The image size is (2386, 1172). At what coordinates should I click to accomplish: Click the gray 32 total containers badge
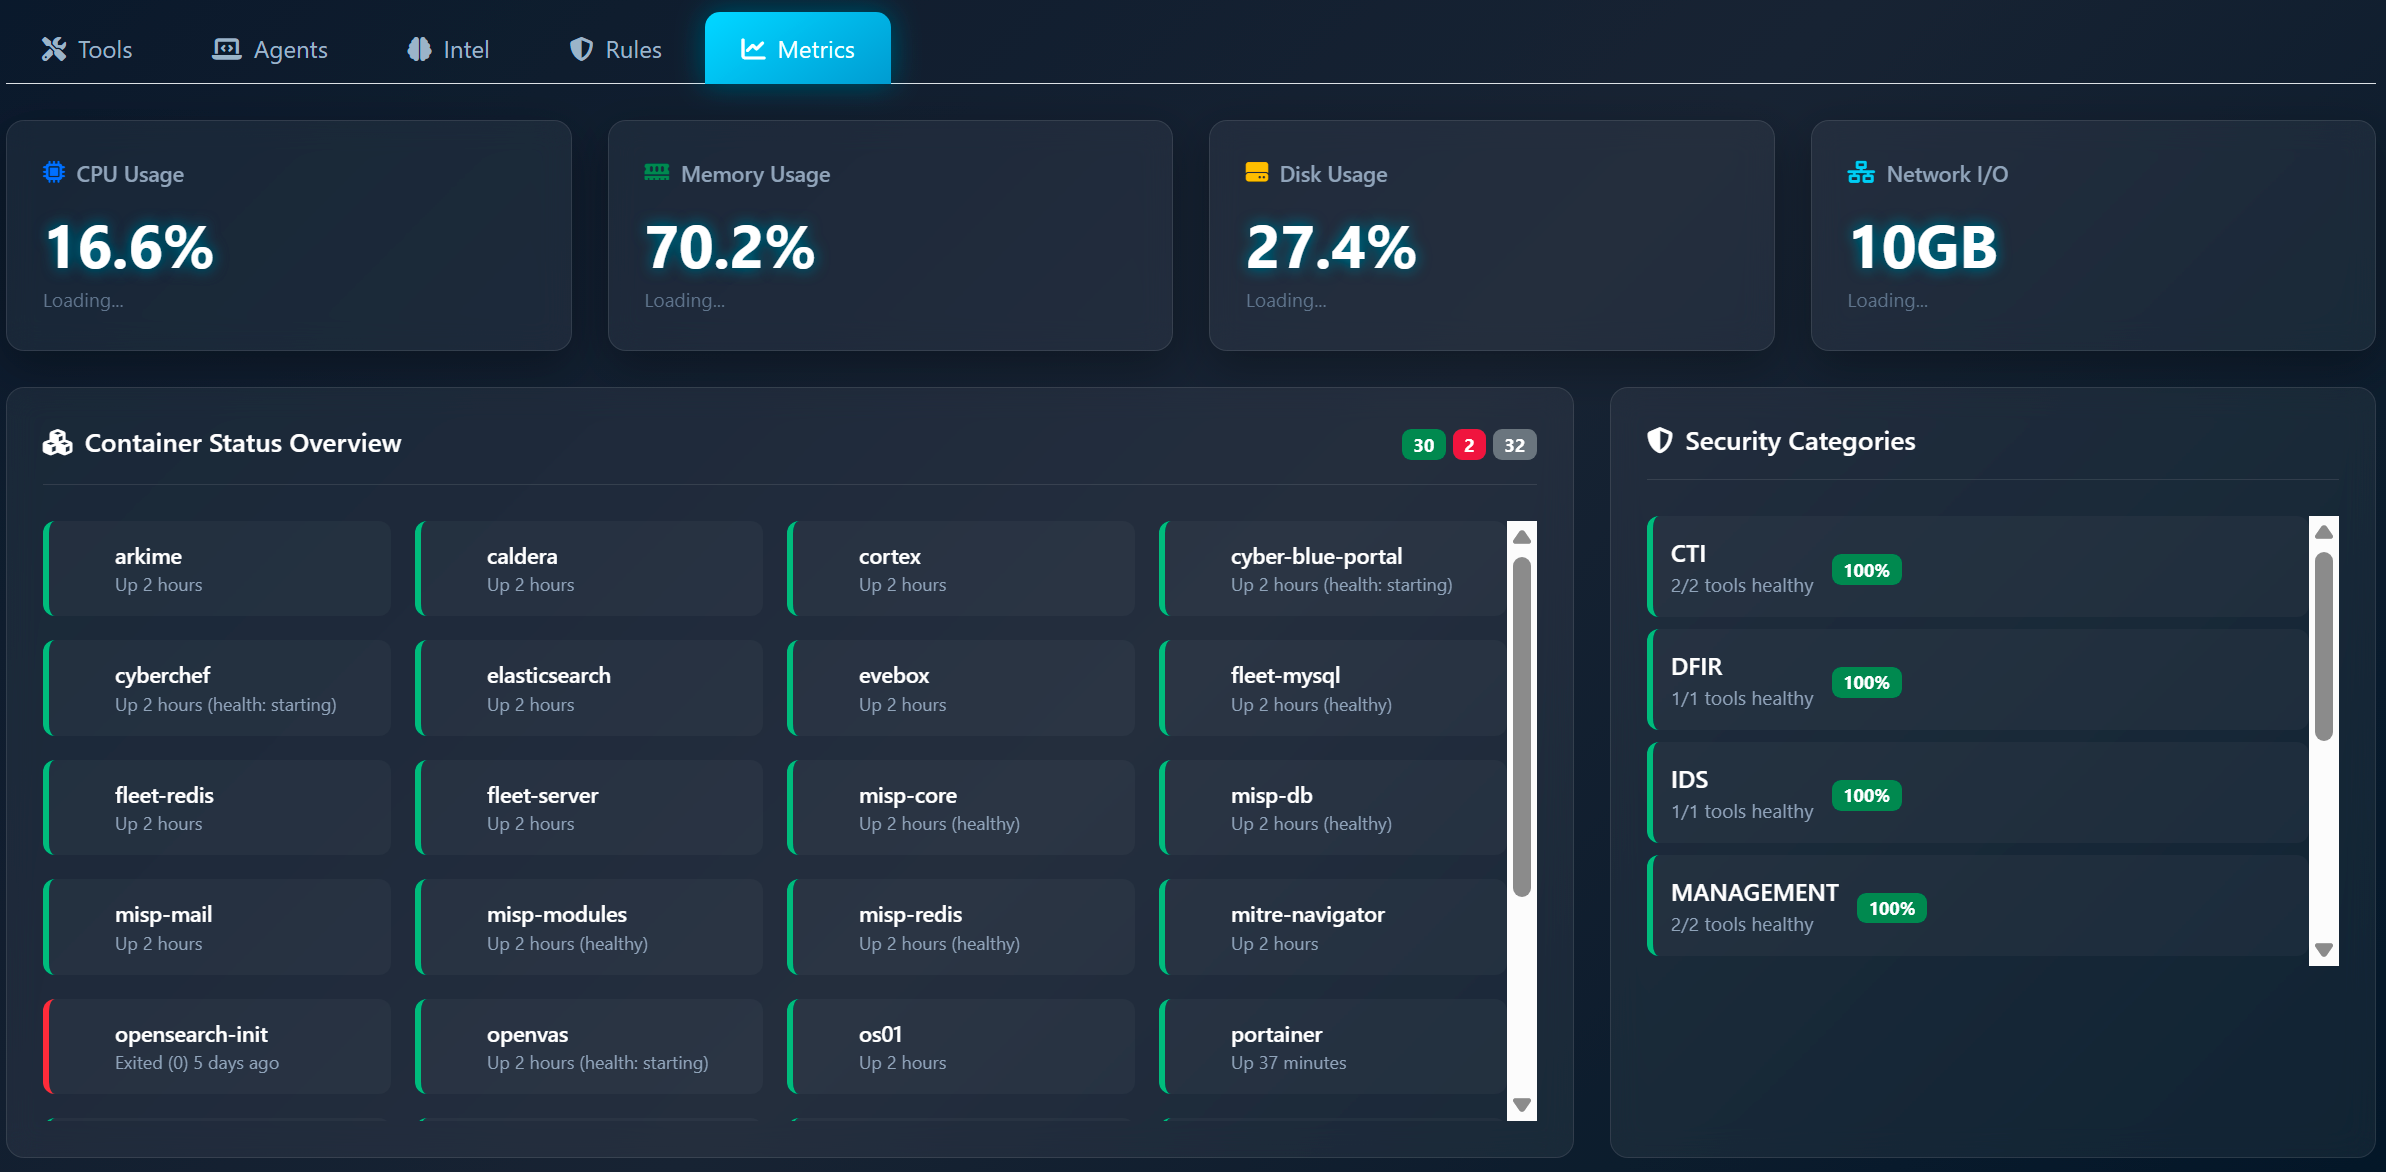point(1514,444)
